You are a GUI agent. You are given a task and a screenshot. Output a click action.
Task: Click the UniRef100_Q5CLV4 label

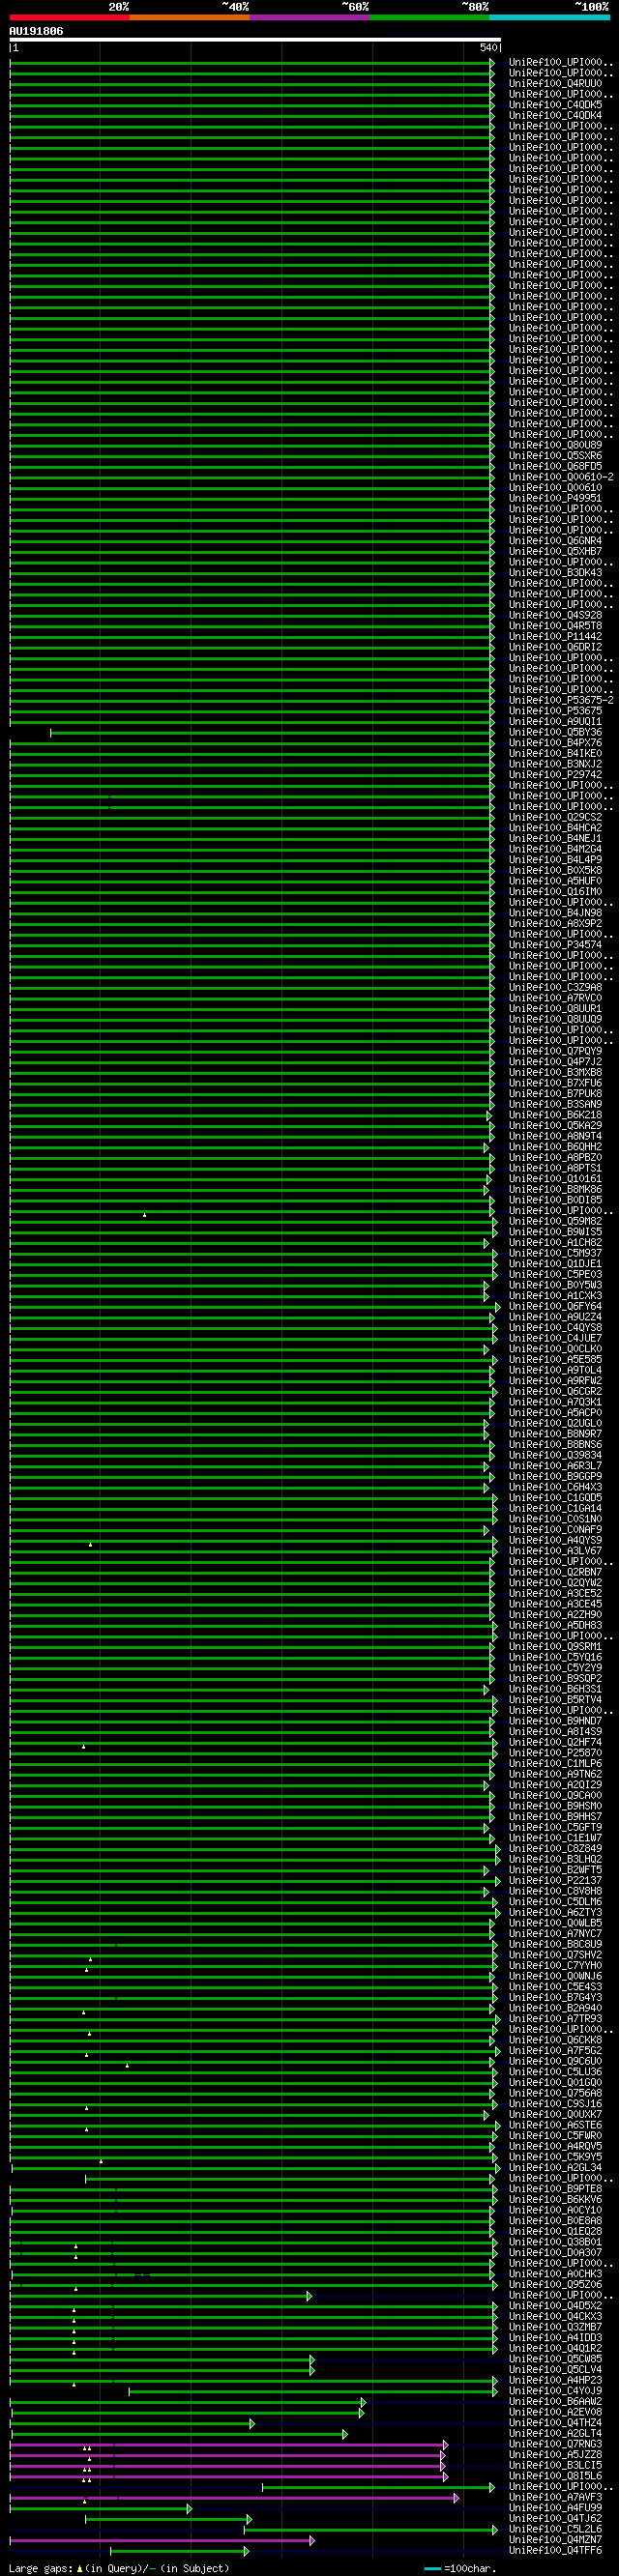point(555,2369)
